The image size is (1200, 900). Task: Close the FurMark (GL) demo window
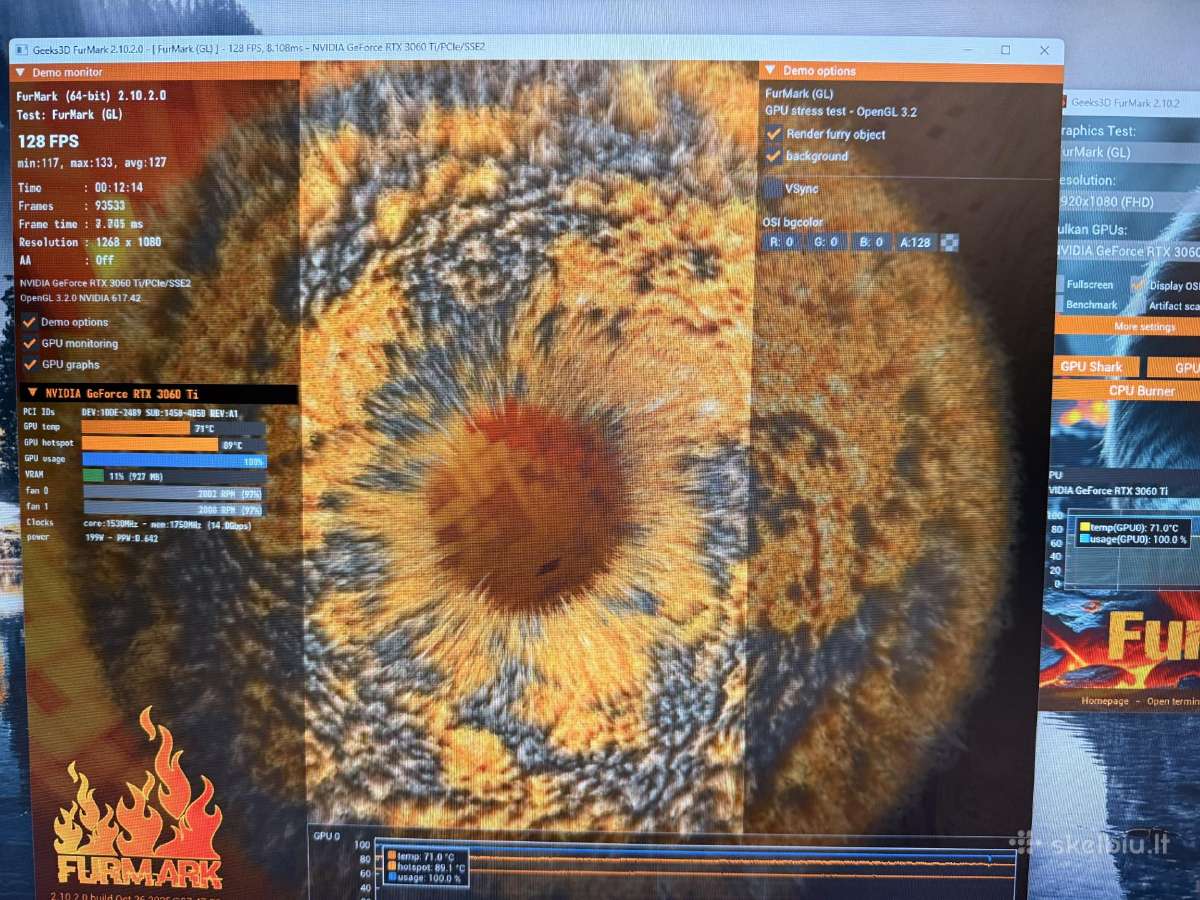(1044, 49)
